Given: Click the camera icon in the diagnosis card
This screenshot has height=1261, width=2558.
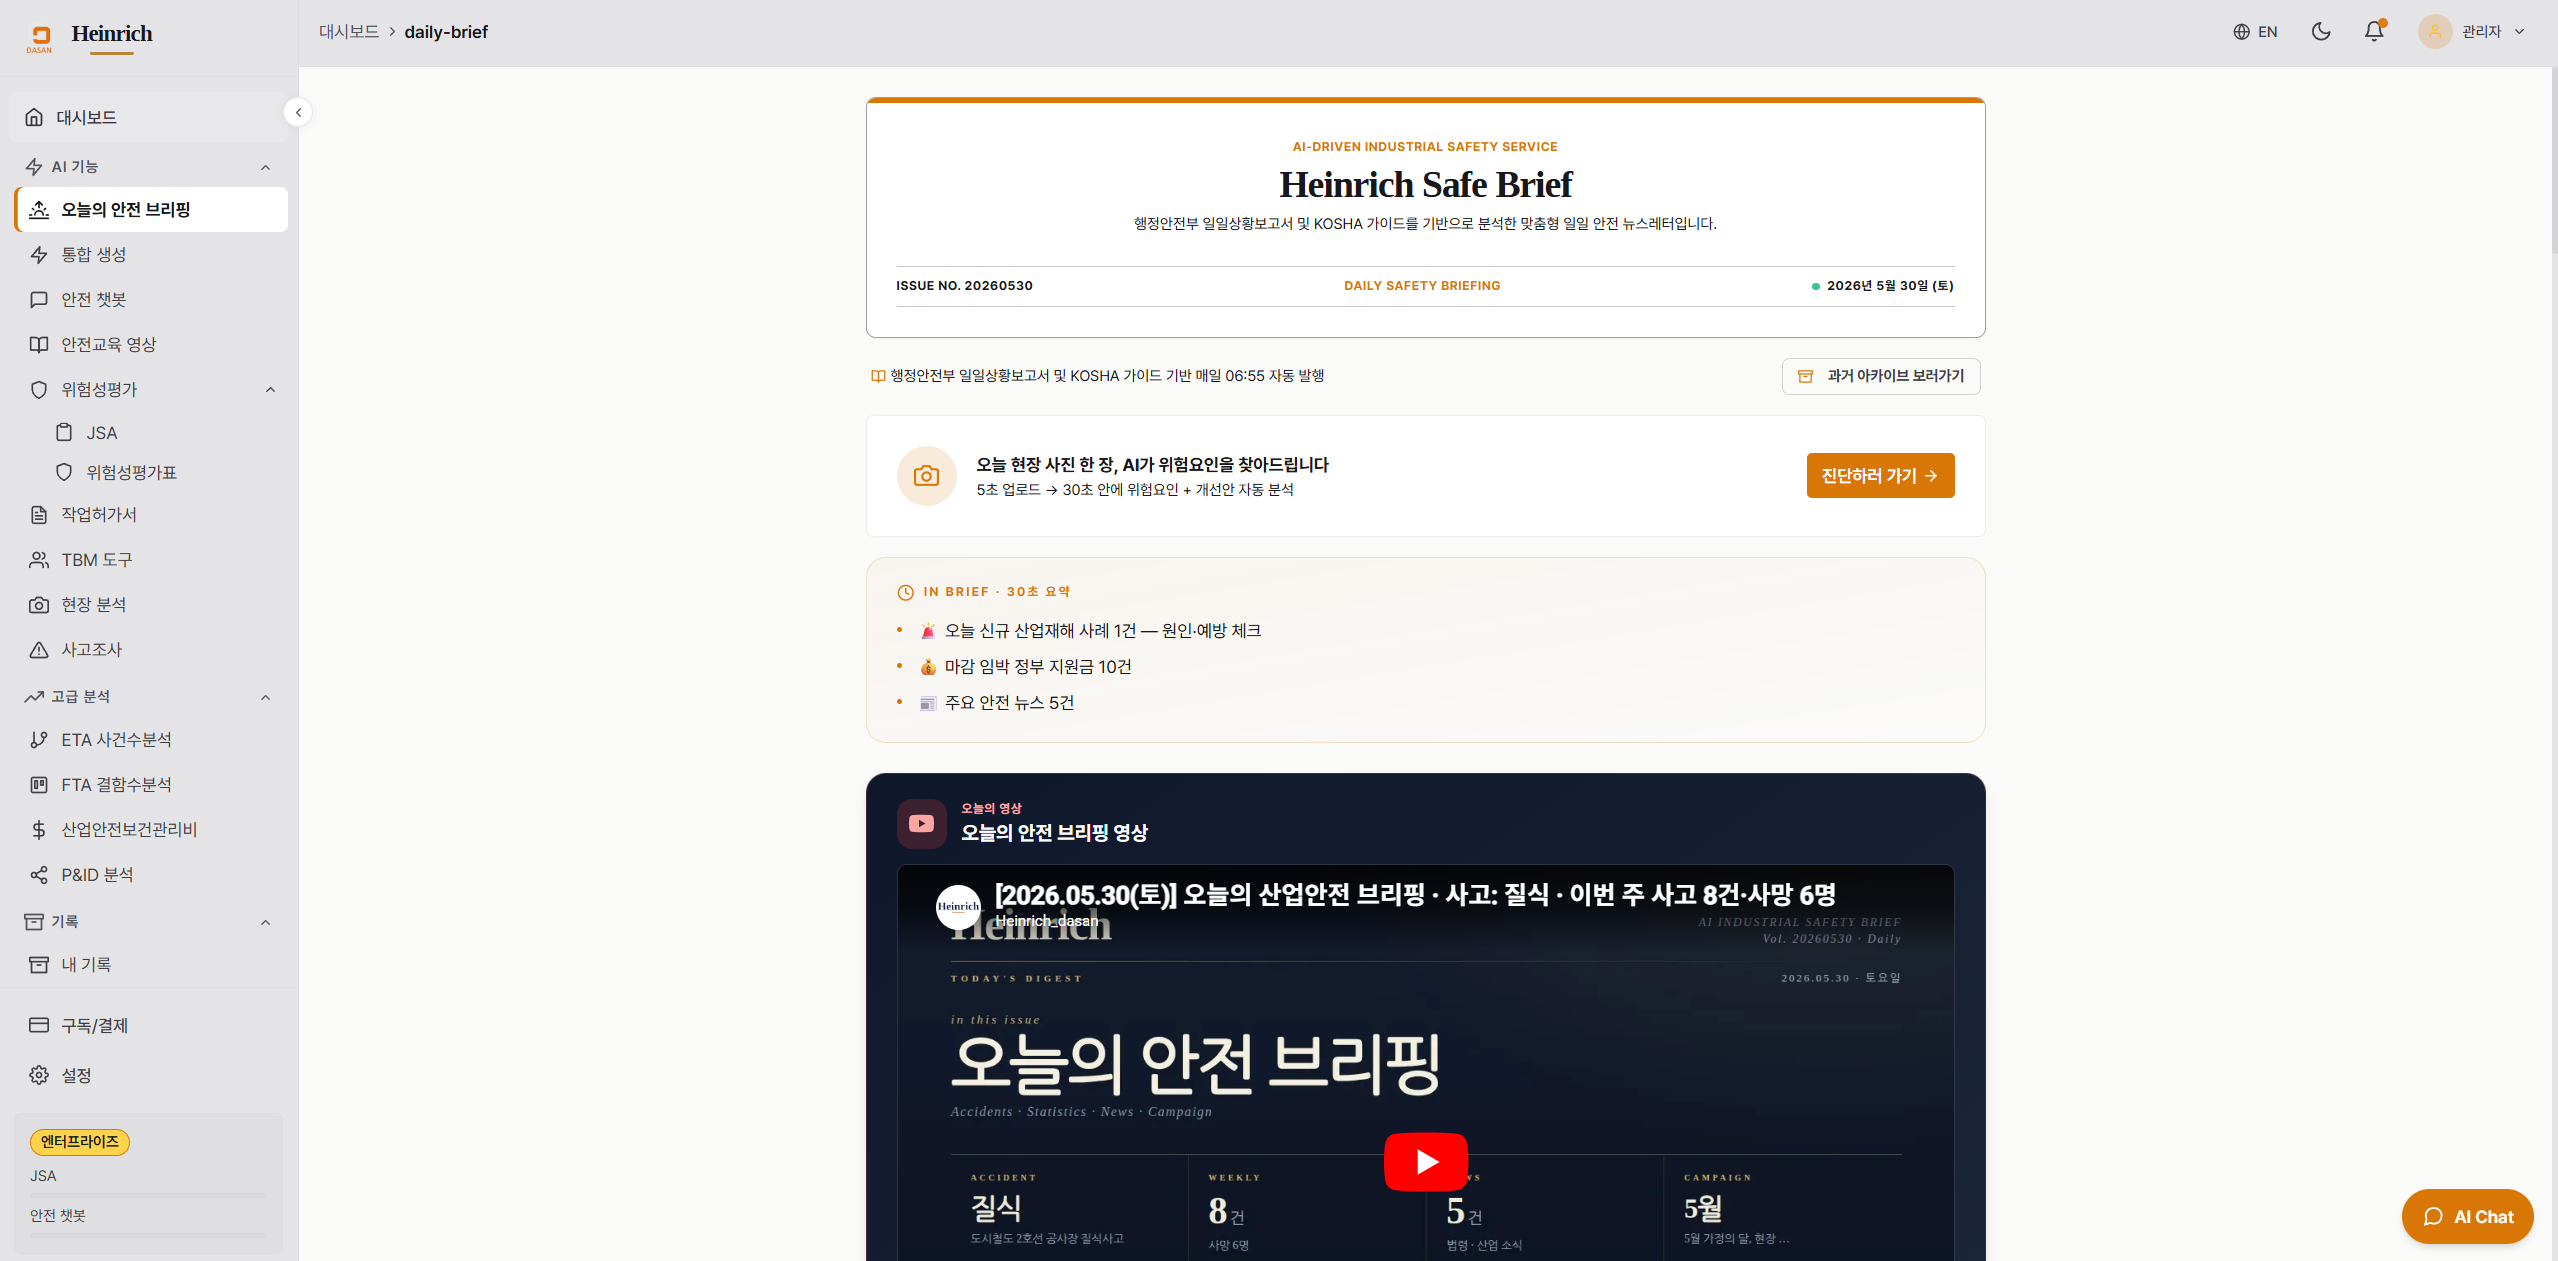Looking at the screenshot, I should (926, 476).
